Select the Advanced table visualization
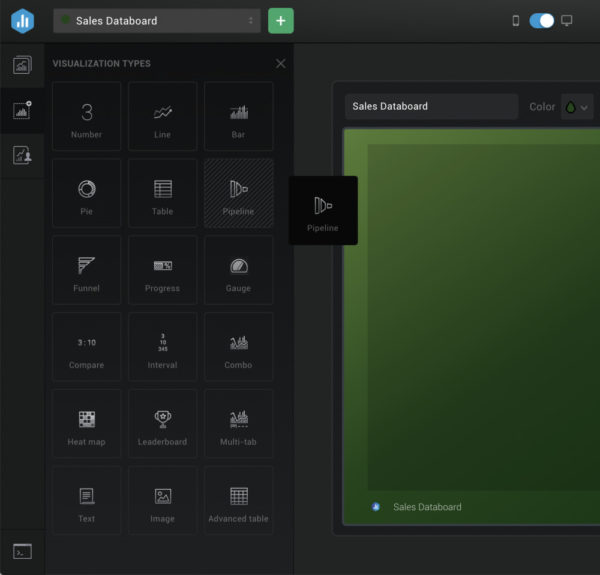Screen dimensions: 600x575 [x=238, y=501]
